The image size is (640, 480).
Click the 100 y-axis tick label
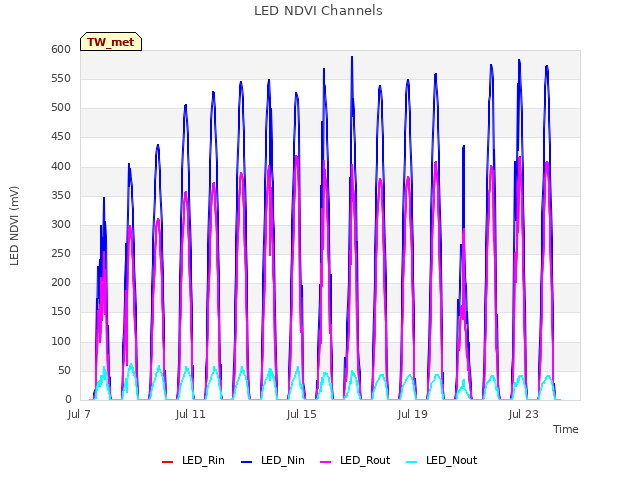point(61,341)
